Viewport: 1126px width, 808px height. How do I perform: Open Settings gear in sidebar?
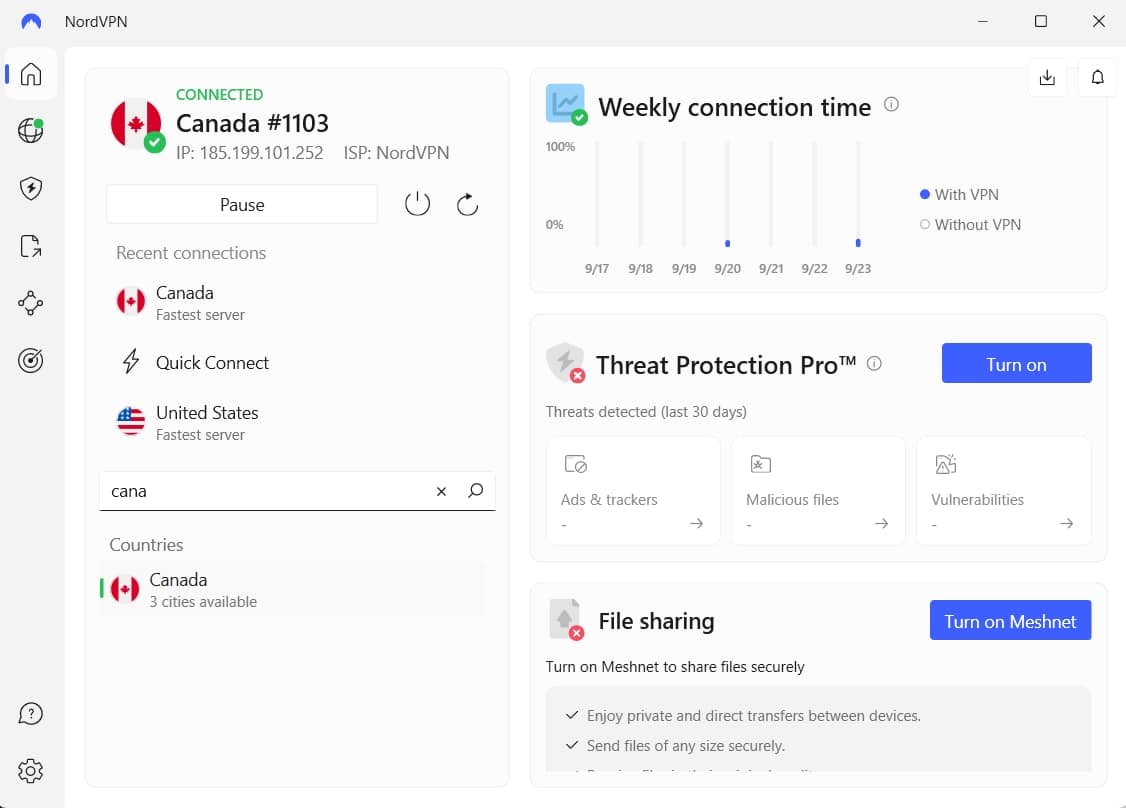[x=30, y=771]
